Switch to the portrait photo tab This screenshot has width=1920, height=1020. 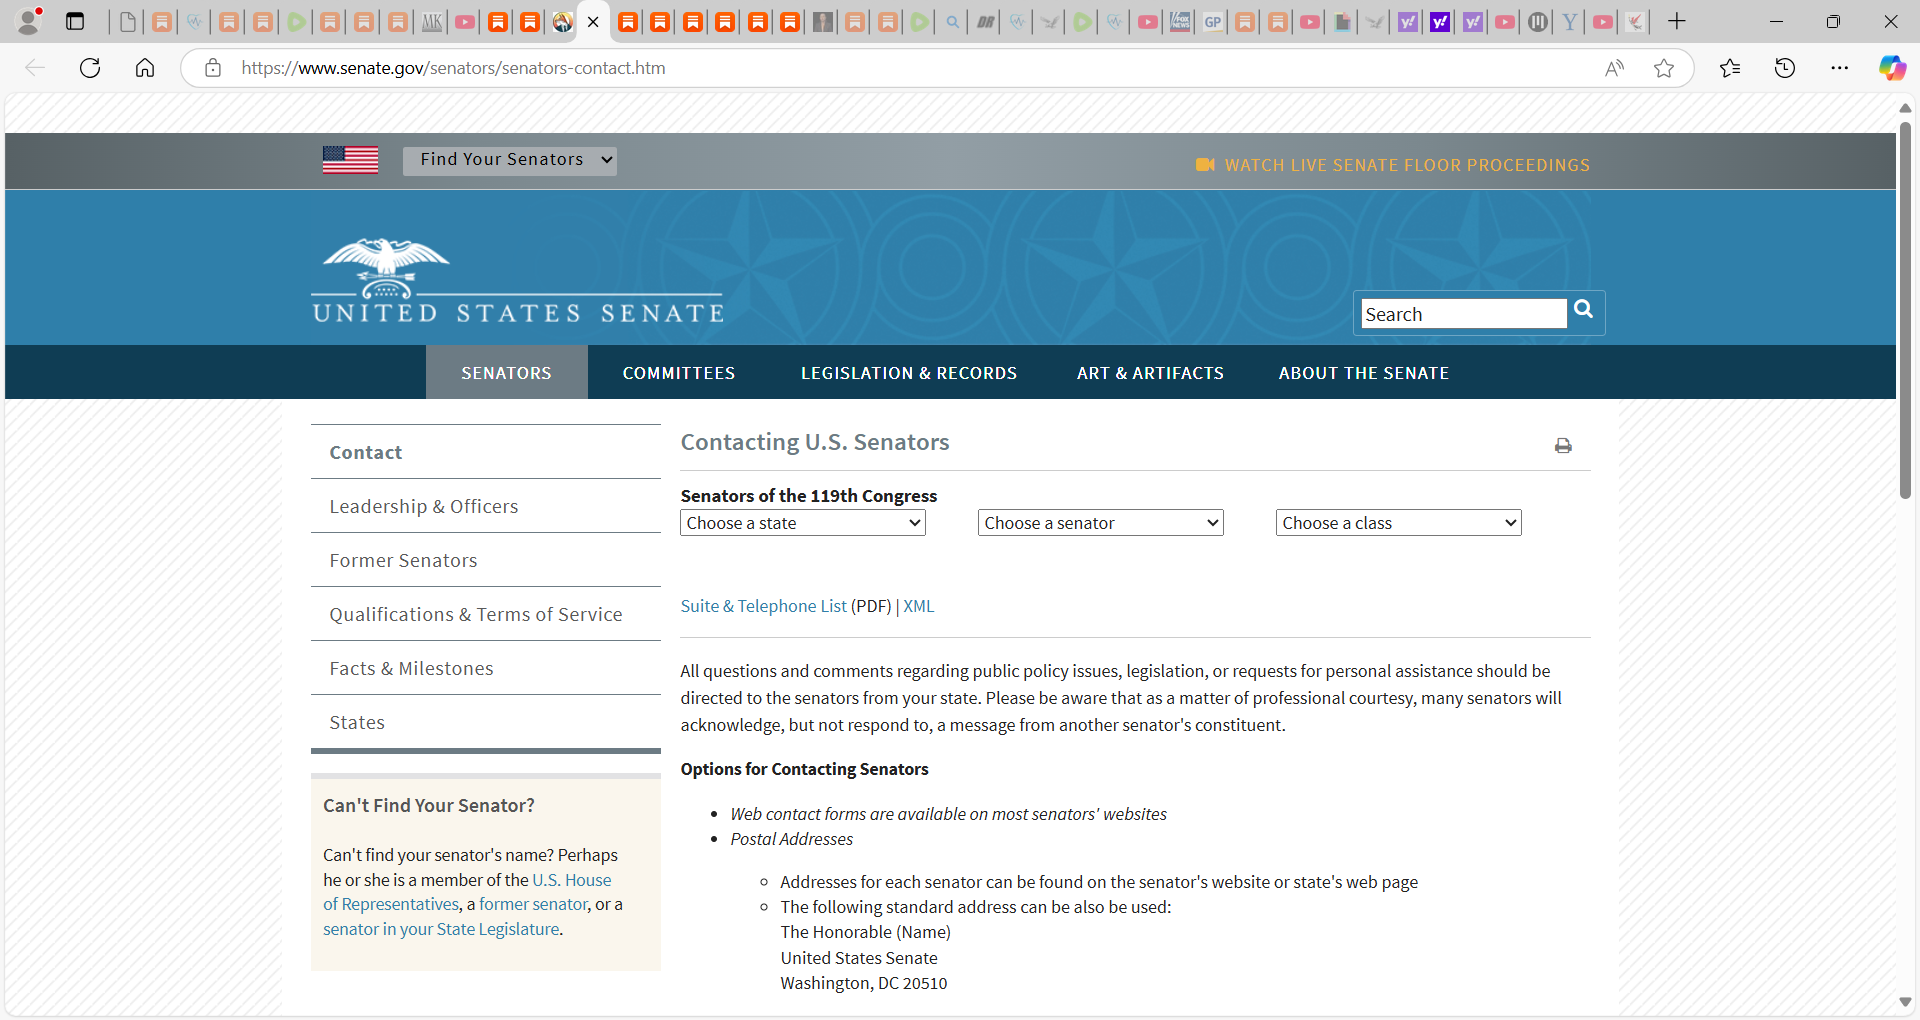pos(823,22)
